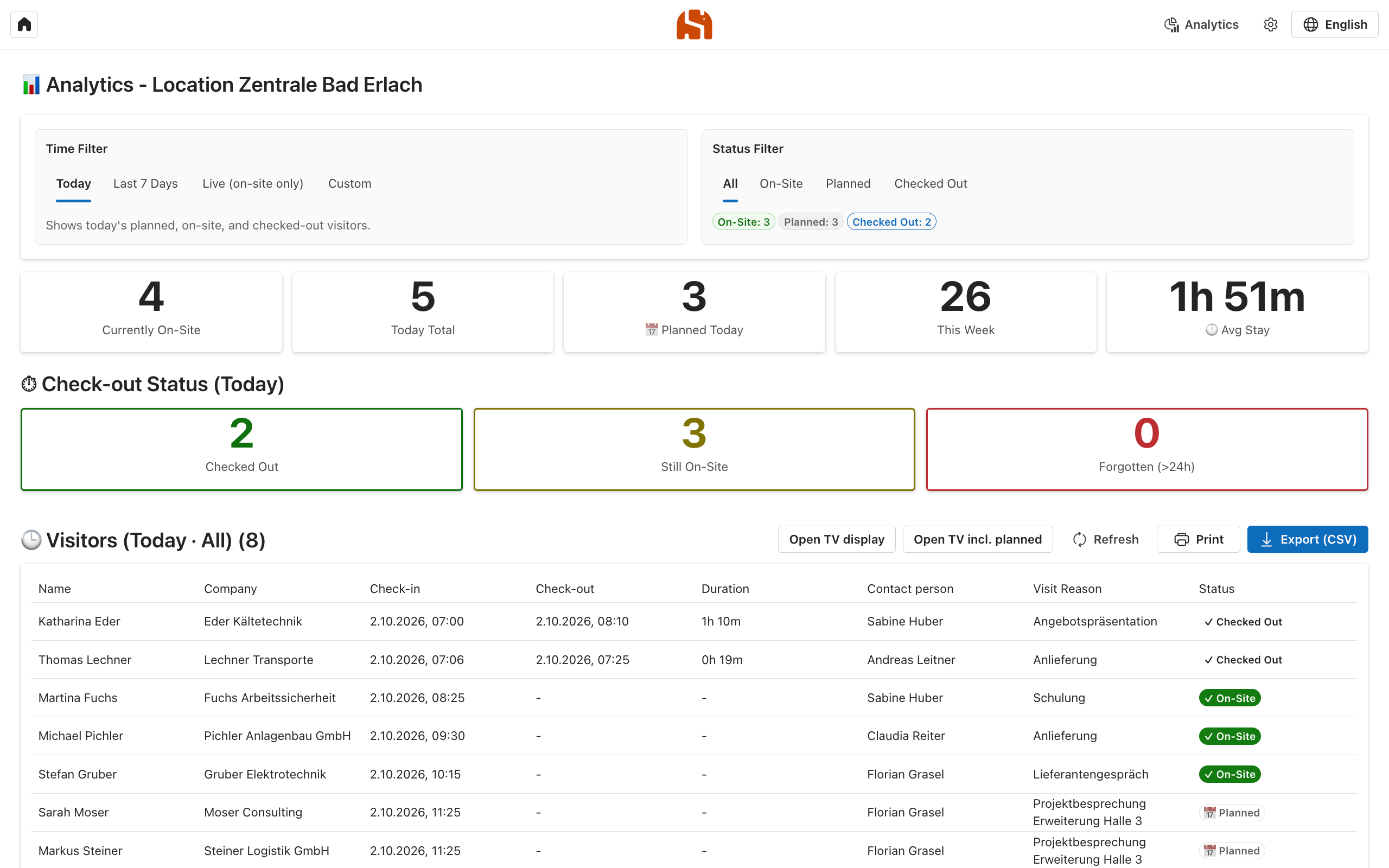Click the This Week card
The height and width of the screenshot is (868, 1389).
[966, 312]
